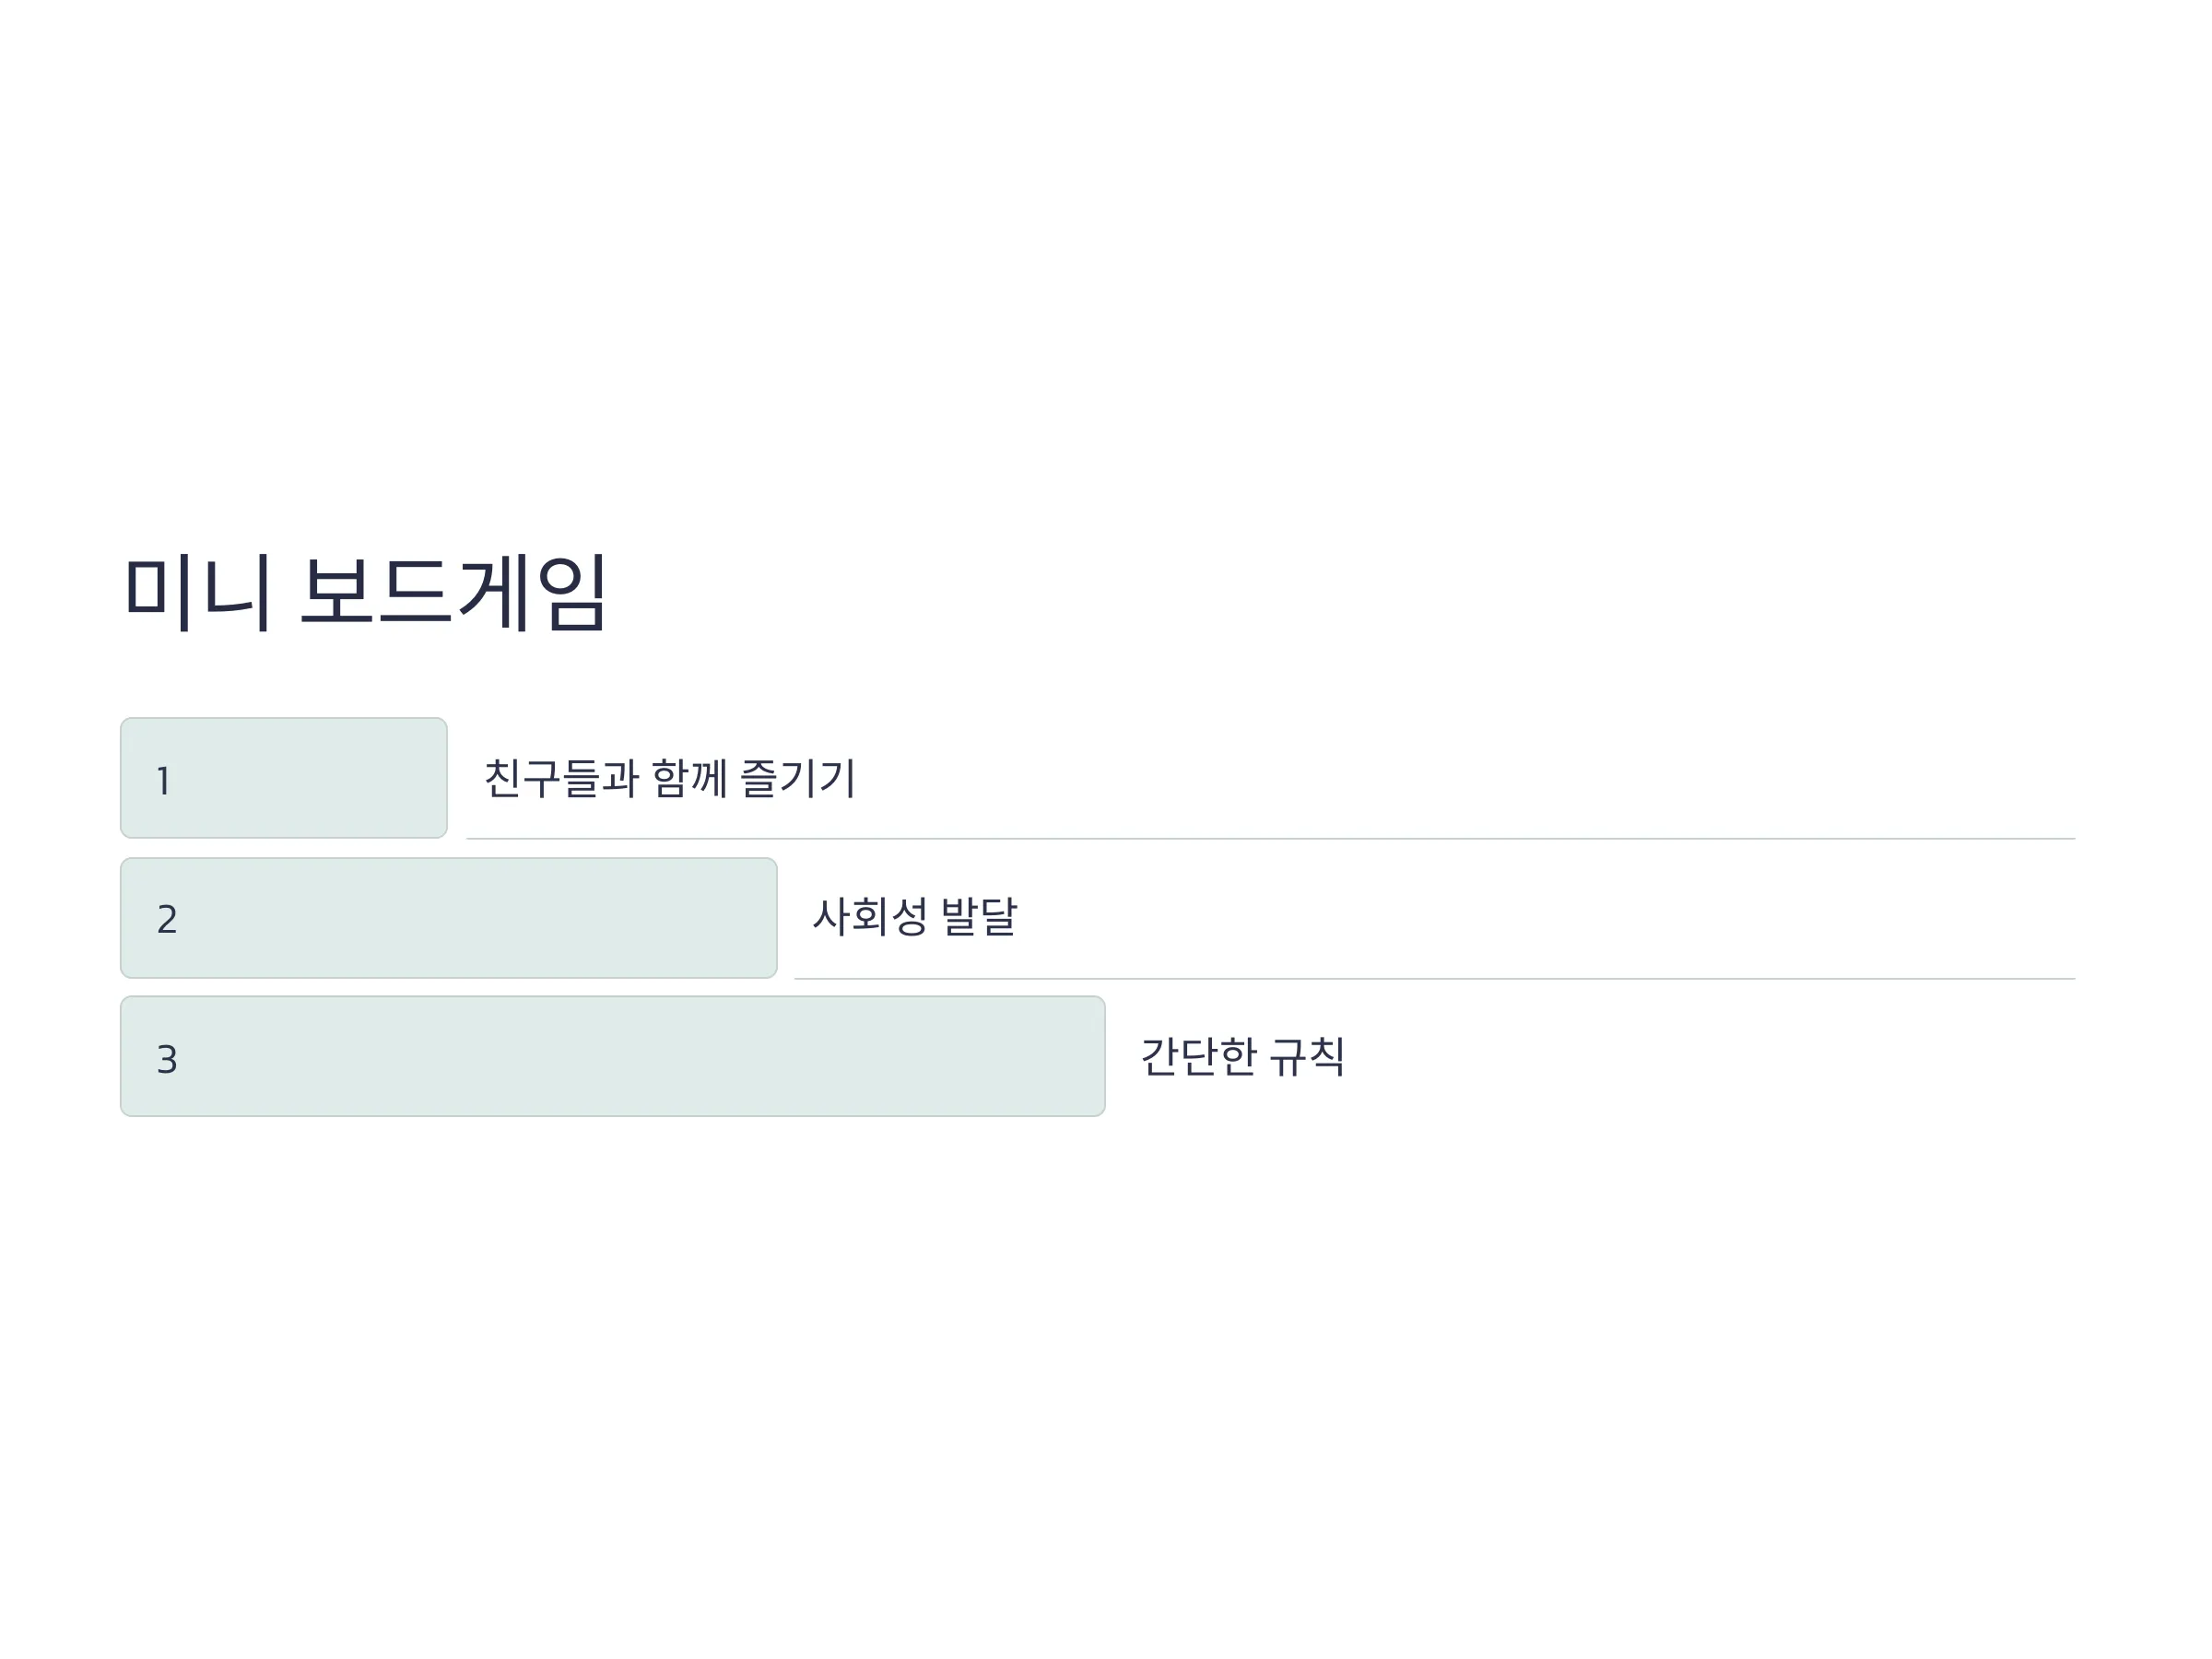Click the word 친구들과 in the first item
The width and height of the screenshot is (2212, 1659).
coord(561,778)
